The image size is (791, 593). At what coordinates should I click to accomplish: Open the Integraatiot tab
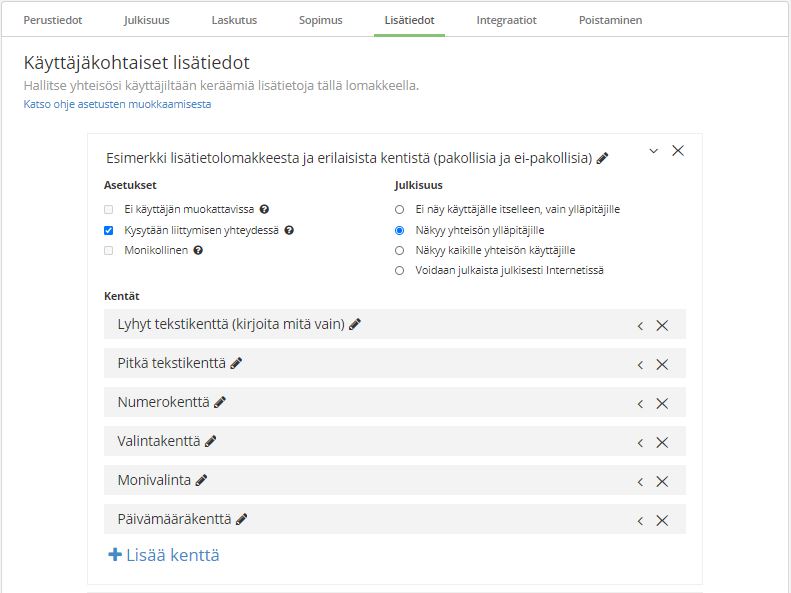pyautogui.click(x=506, y=20)
